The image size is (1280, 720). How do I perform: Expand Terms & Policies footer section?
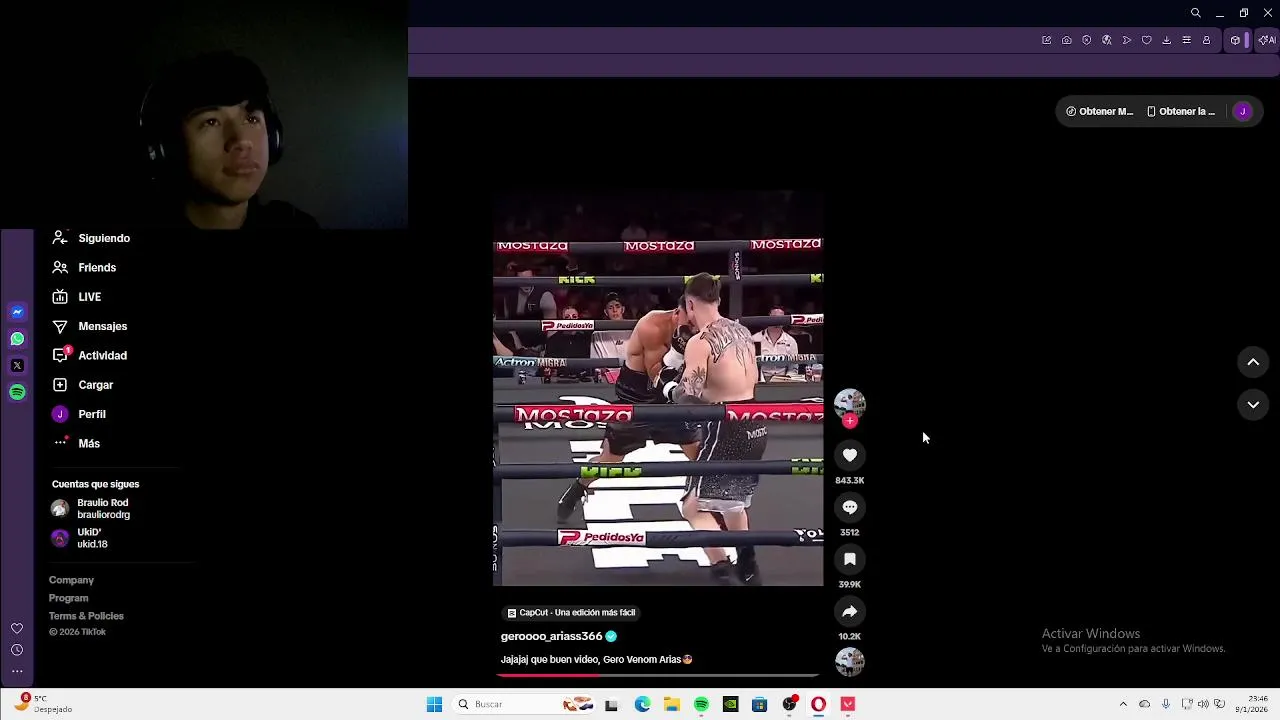click(86, 616)
